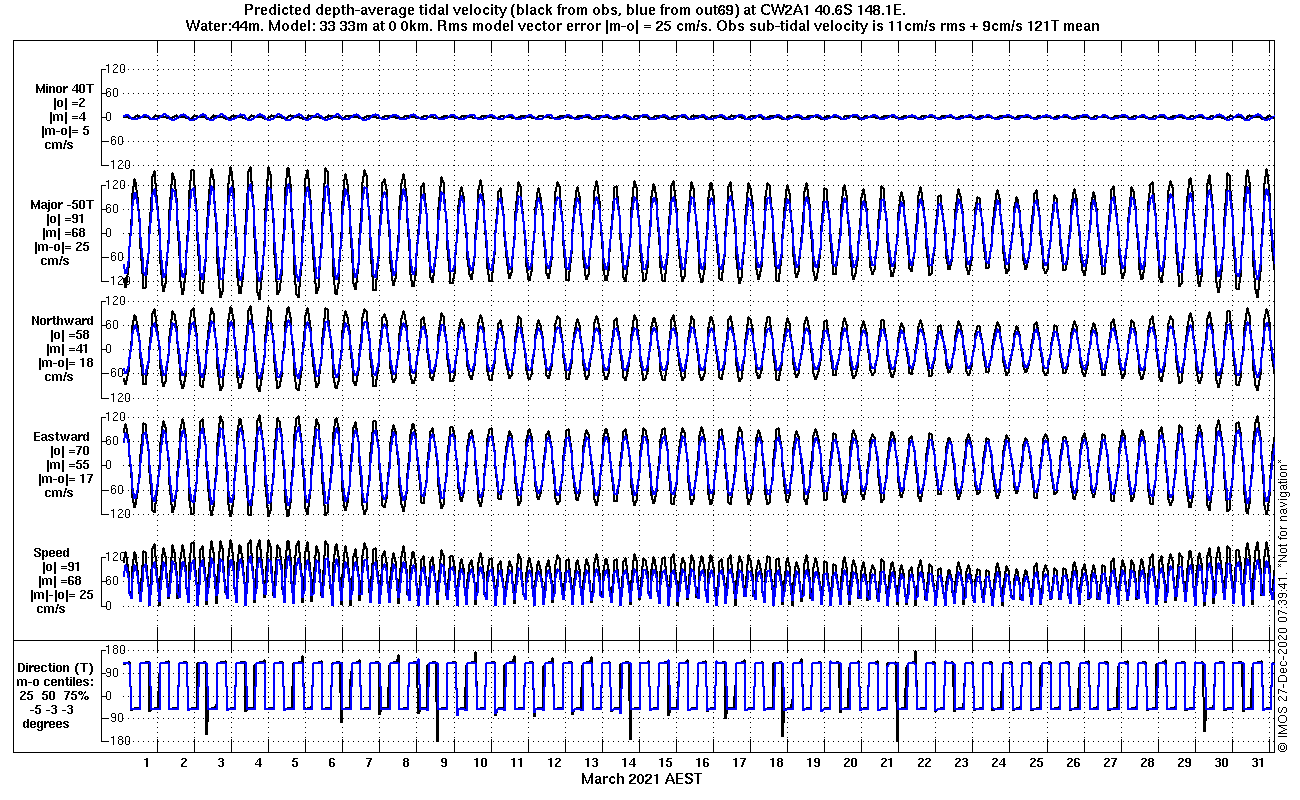Click the '-5 -3 -3' centile values

pos(54,710)
